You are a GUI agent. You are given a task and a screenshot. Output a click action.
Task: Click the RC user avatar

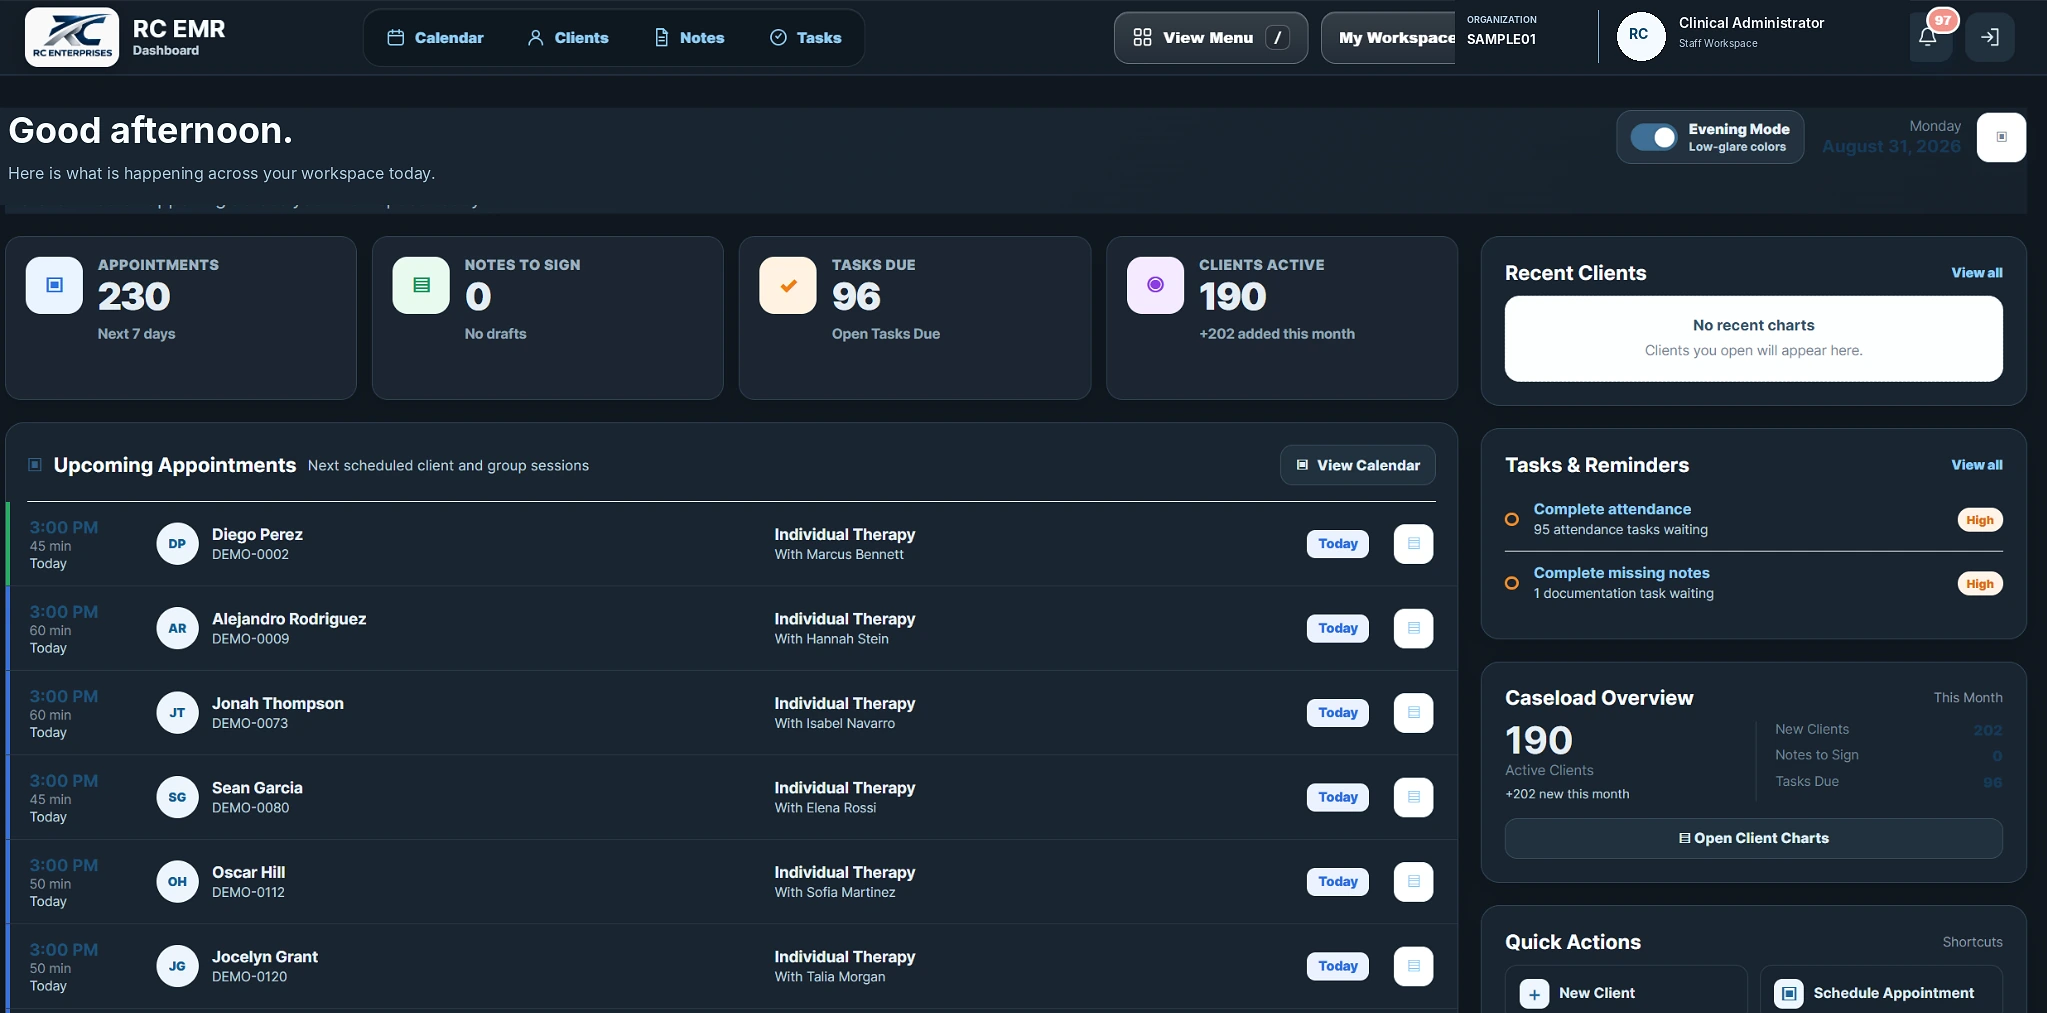click(x=1640, y=35)
